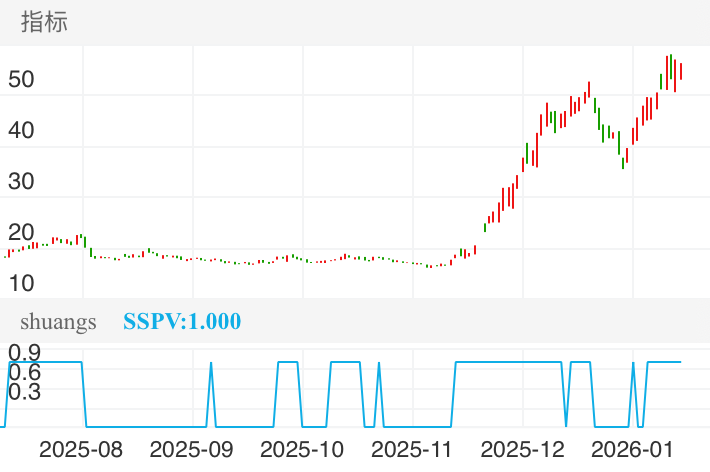Click the 指标 header label
Screen dimensions: 710x472
point(44,23)
